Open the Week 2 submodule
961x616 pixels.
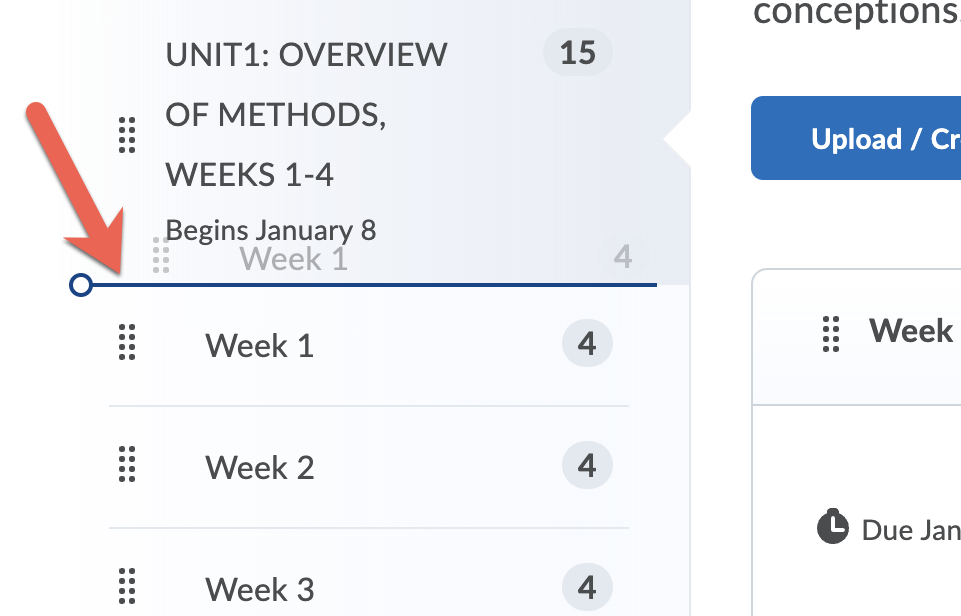(259, 468)
